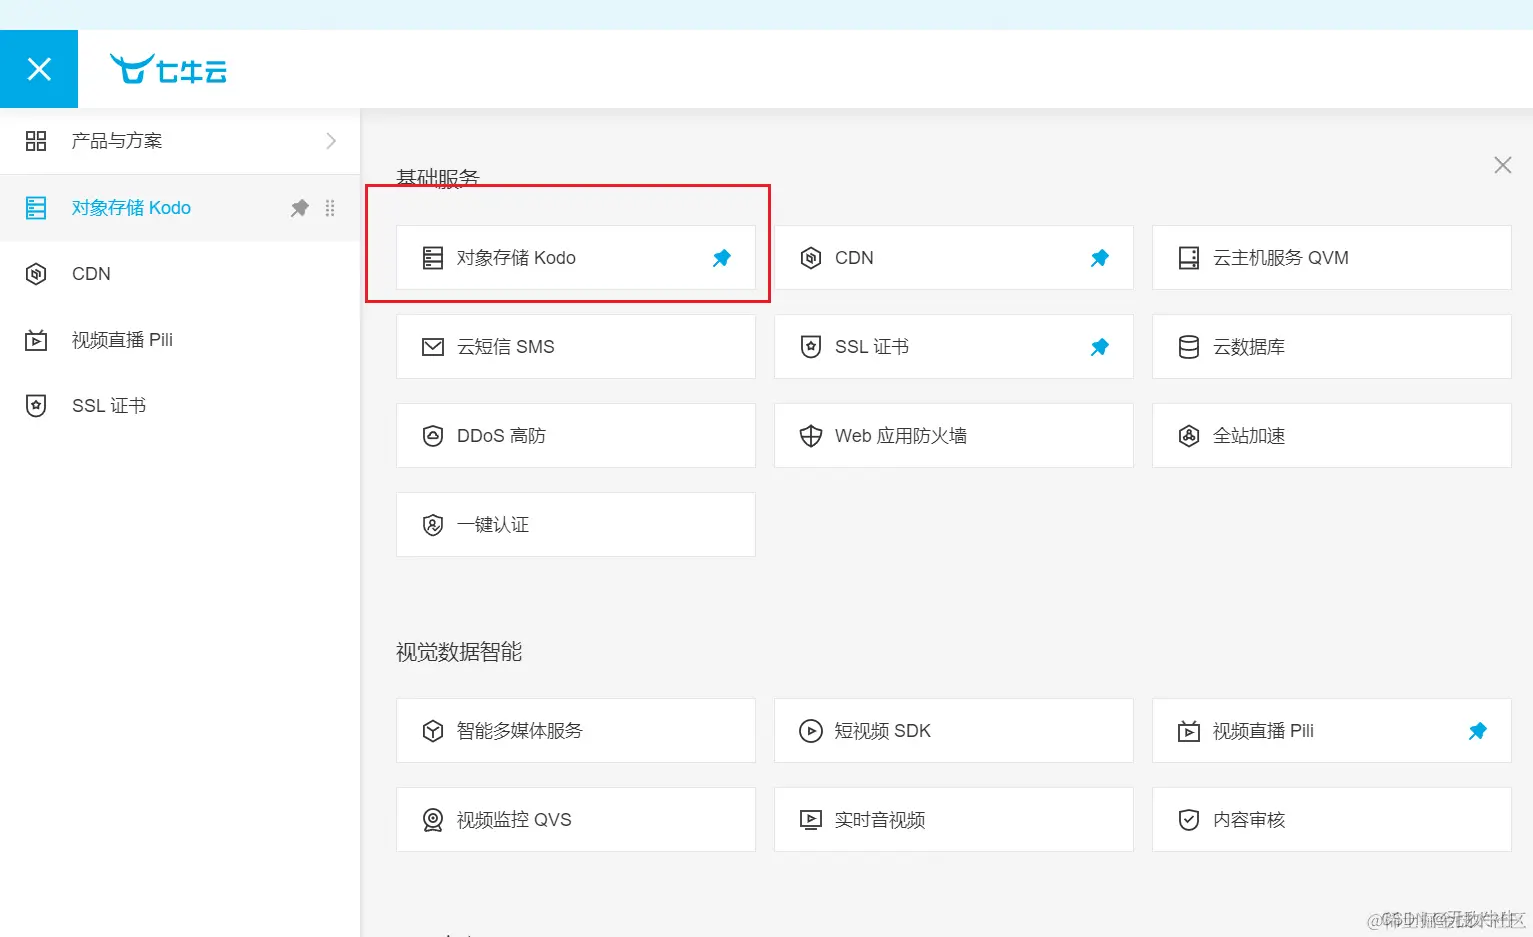1533x937 pixels.
Task: Close the sidebar with the blue X button
Action: [x=39, y=69]
